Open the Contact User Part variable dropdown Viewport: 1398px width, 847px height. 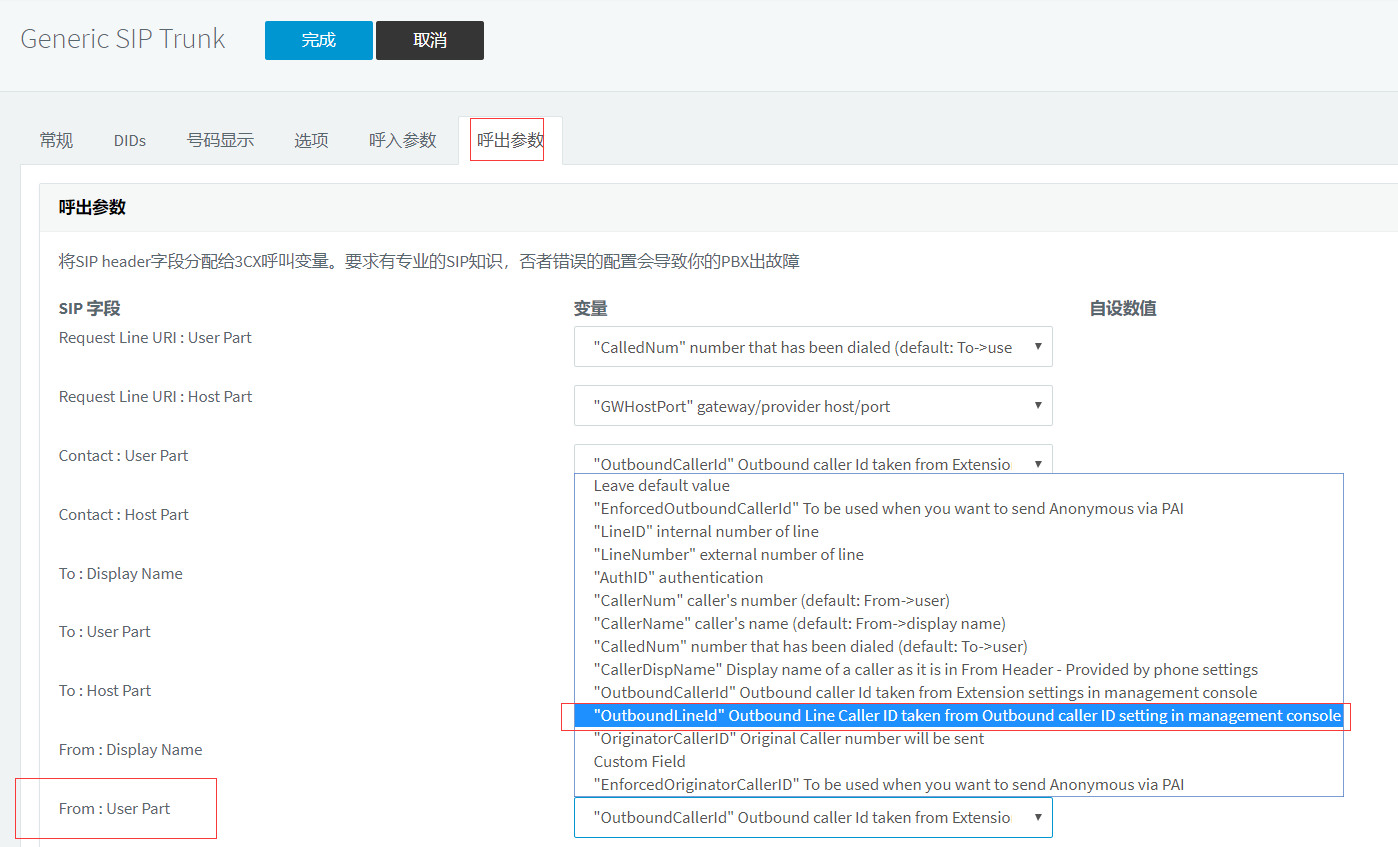coord(812,463)
